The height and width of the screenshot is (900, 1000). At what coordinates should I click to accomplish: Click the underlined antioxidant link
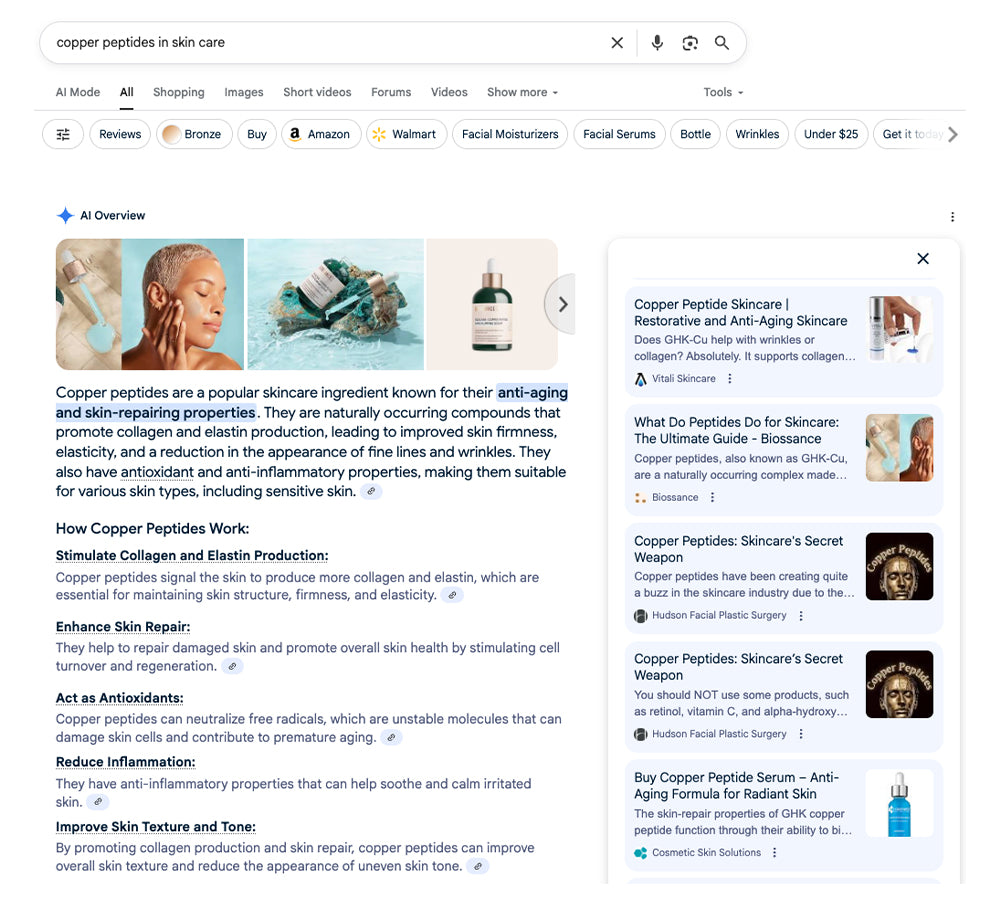(x=157, y=472)
